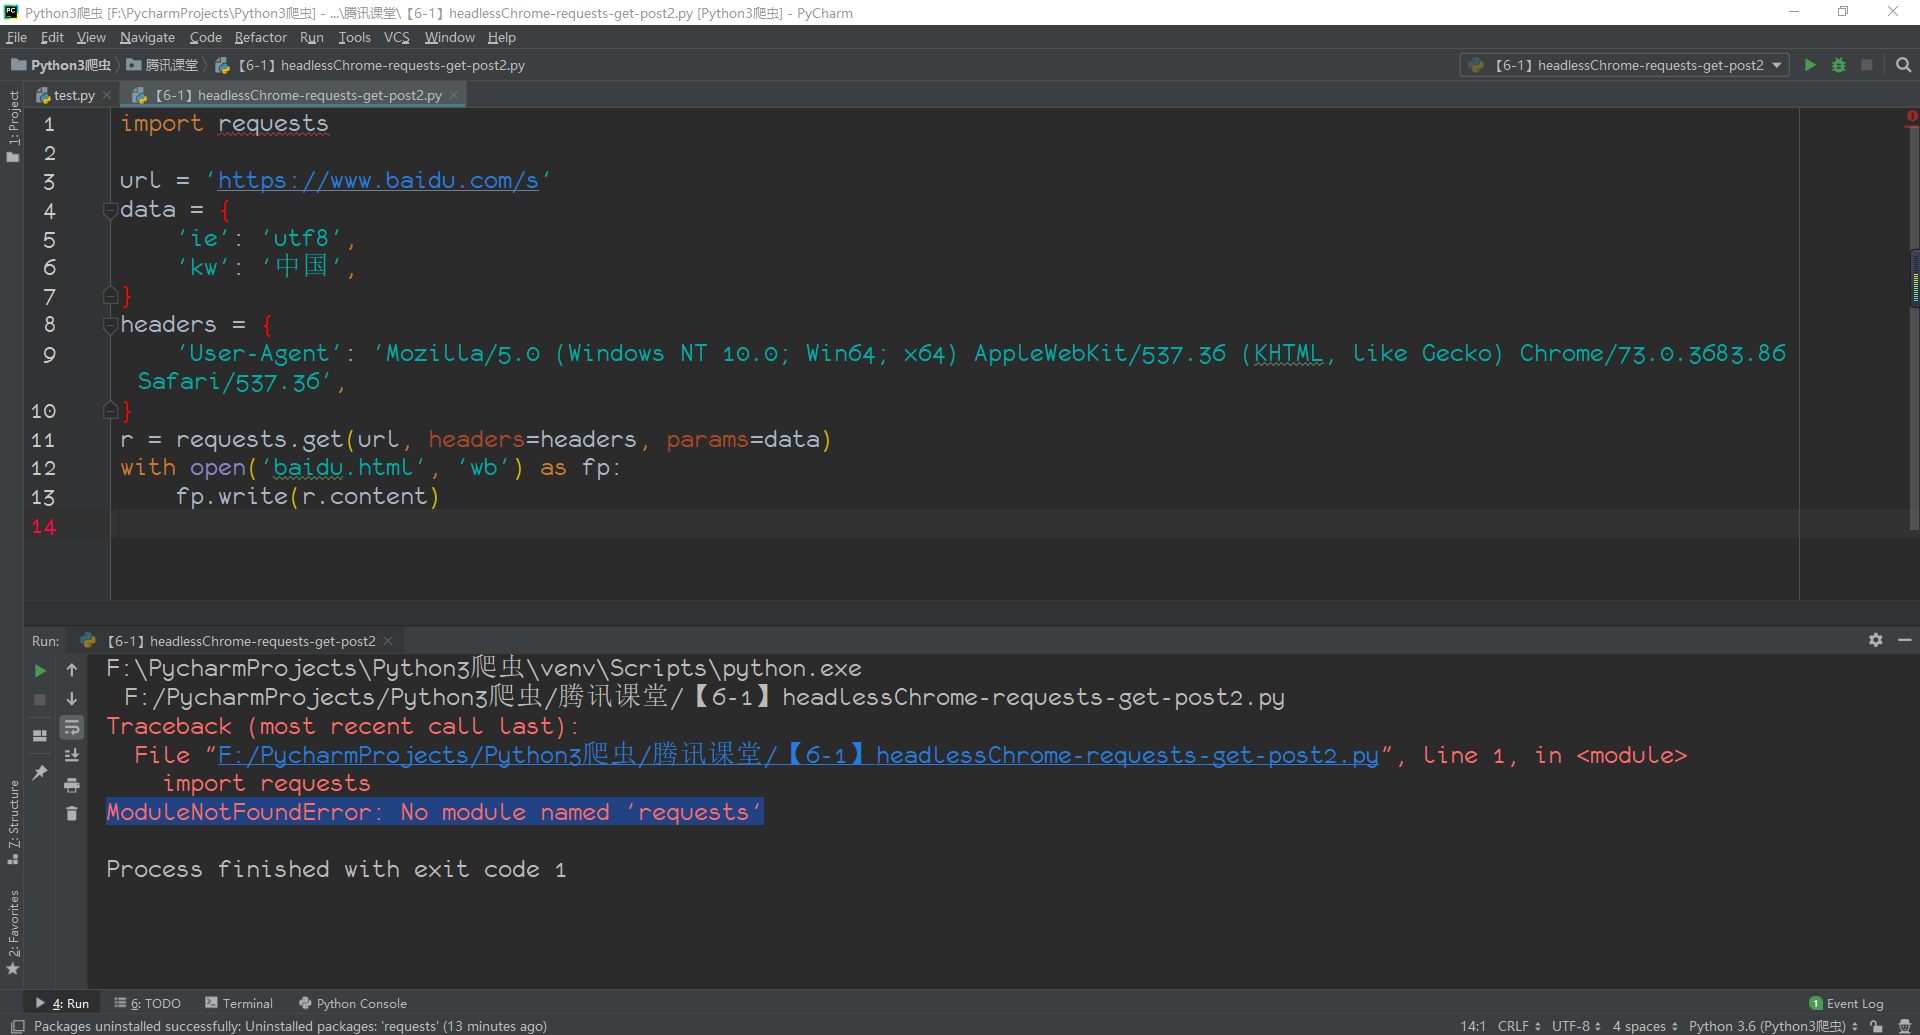Viewport: 1920px width, 1035px height.
Task: Open the 6: TODO tool window
Action: tap(148, 1003)
